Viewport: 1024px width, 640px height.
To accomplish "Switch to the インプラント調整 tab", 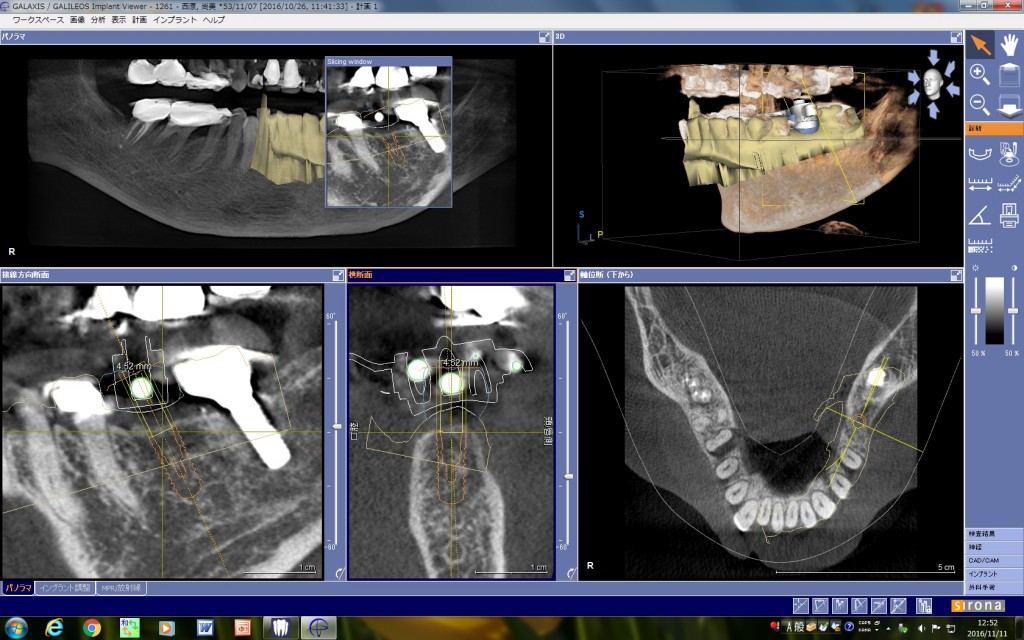I will tap(65, 588).
